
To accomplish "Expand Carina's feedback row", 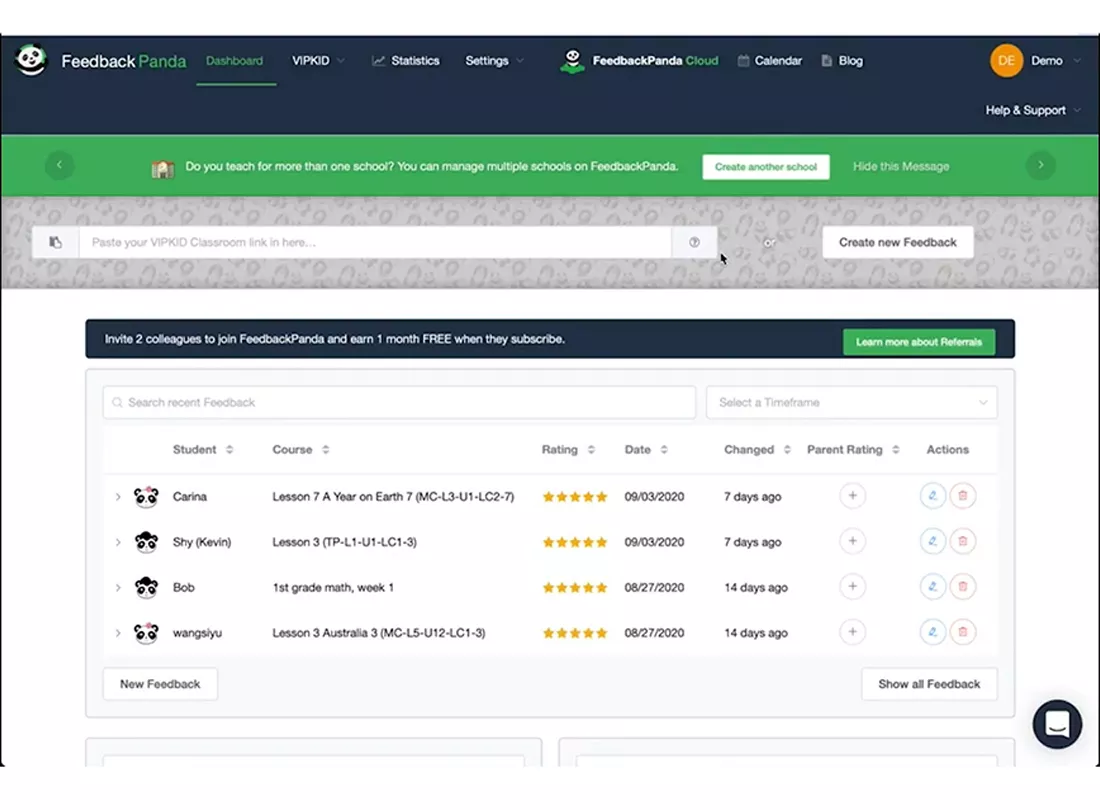I will pos(118,497).
